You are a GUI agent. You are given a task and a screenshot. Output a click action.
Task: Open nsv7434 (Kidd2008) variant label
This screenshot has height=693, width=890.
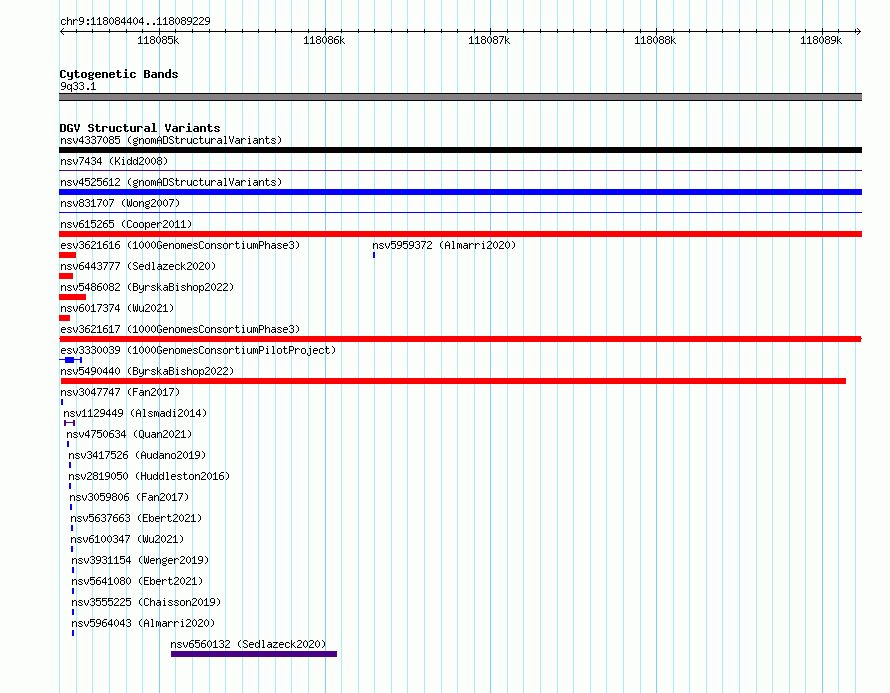click(x=114, y=161)
